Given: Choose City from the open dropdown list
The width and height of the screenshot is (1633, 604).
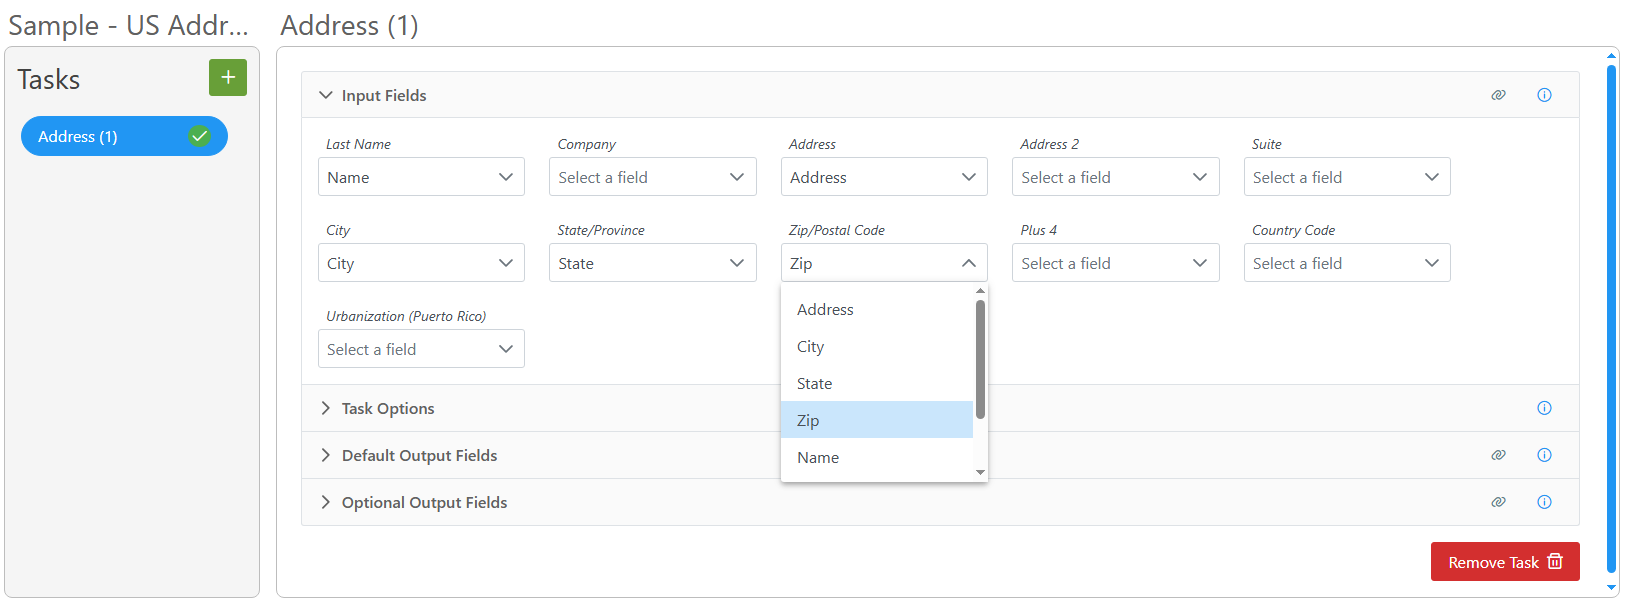Looking at the screenshot, I should (x=877, y=346).
